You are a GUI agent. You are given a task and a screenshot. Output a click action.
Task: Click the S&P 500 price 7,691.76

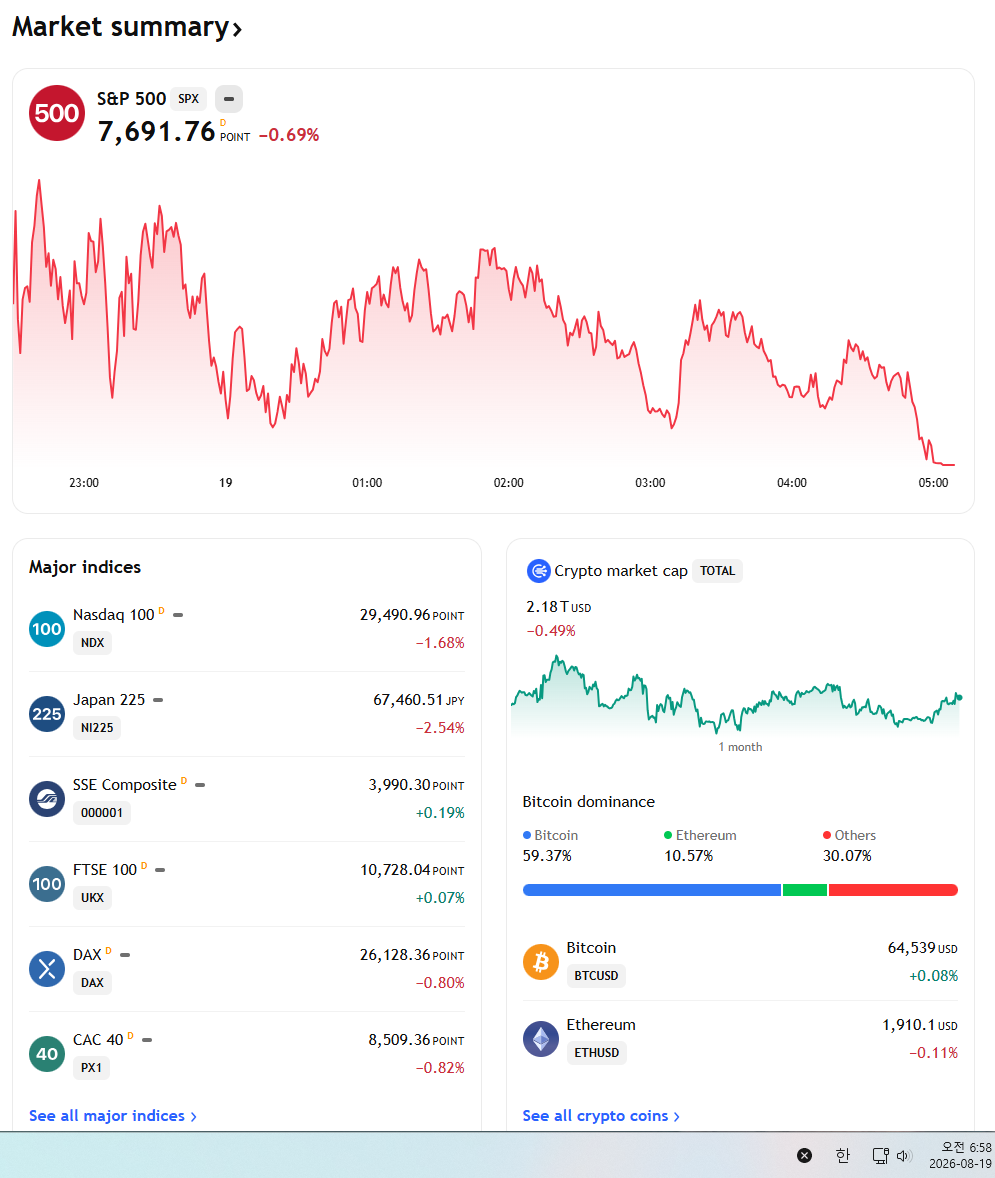(157, 131)
